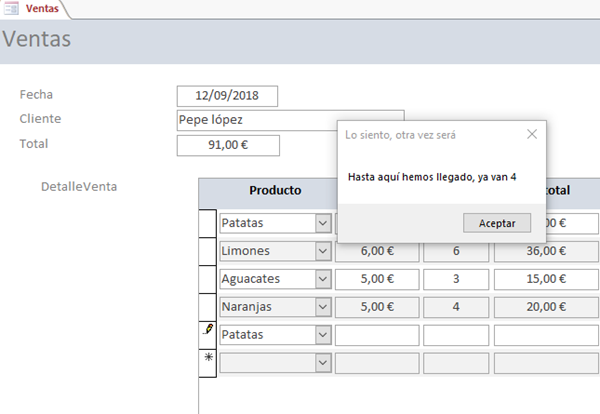This screenshot has width=600, height=414.
Task: Click the new-row empty subtotal field
Action: [x=546, y=363]
